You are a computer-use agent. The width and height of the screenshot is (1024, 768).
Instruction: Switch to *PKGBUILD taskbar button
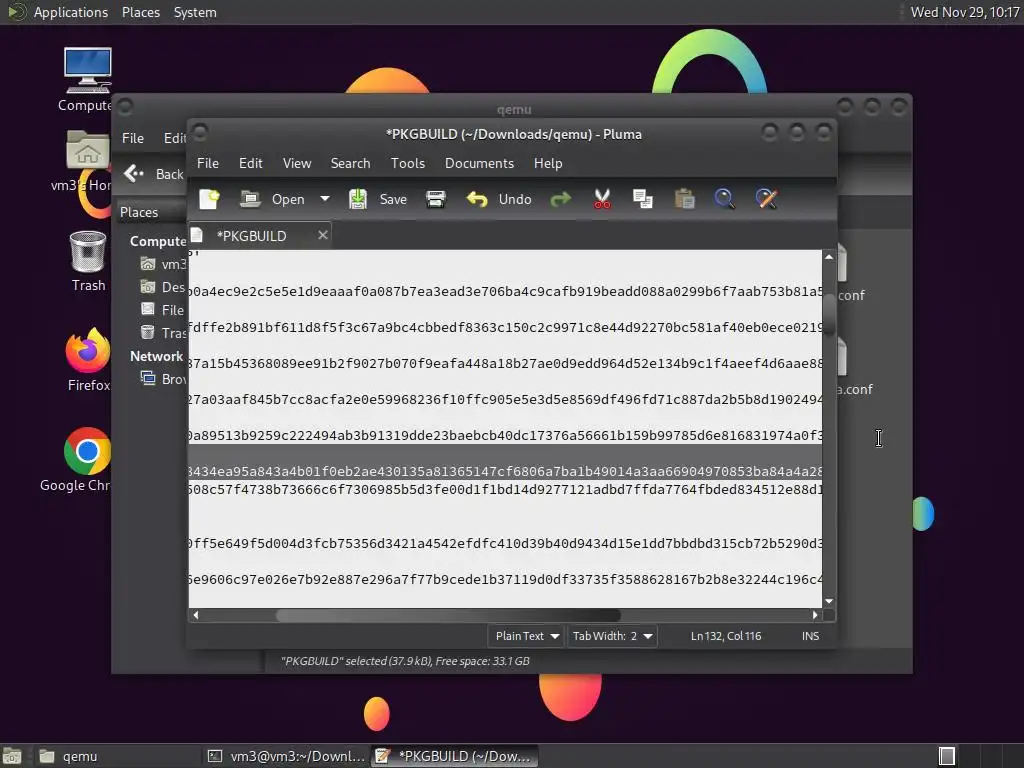pos(455,756)
